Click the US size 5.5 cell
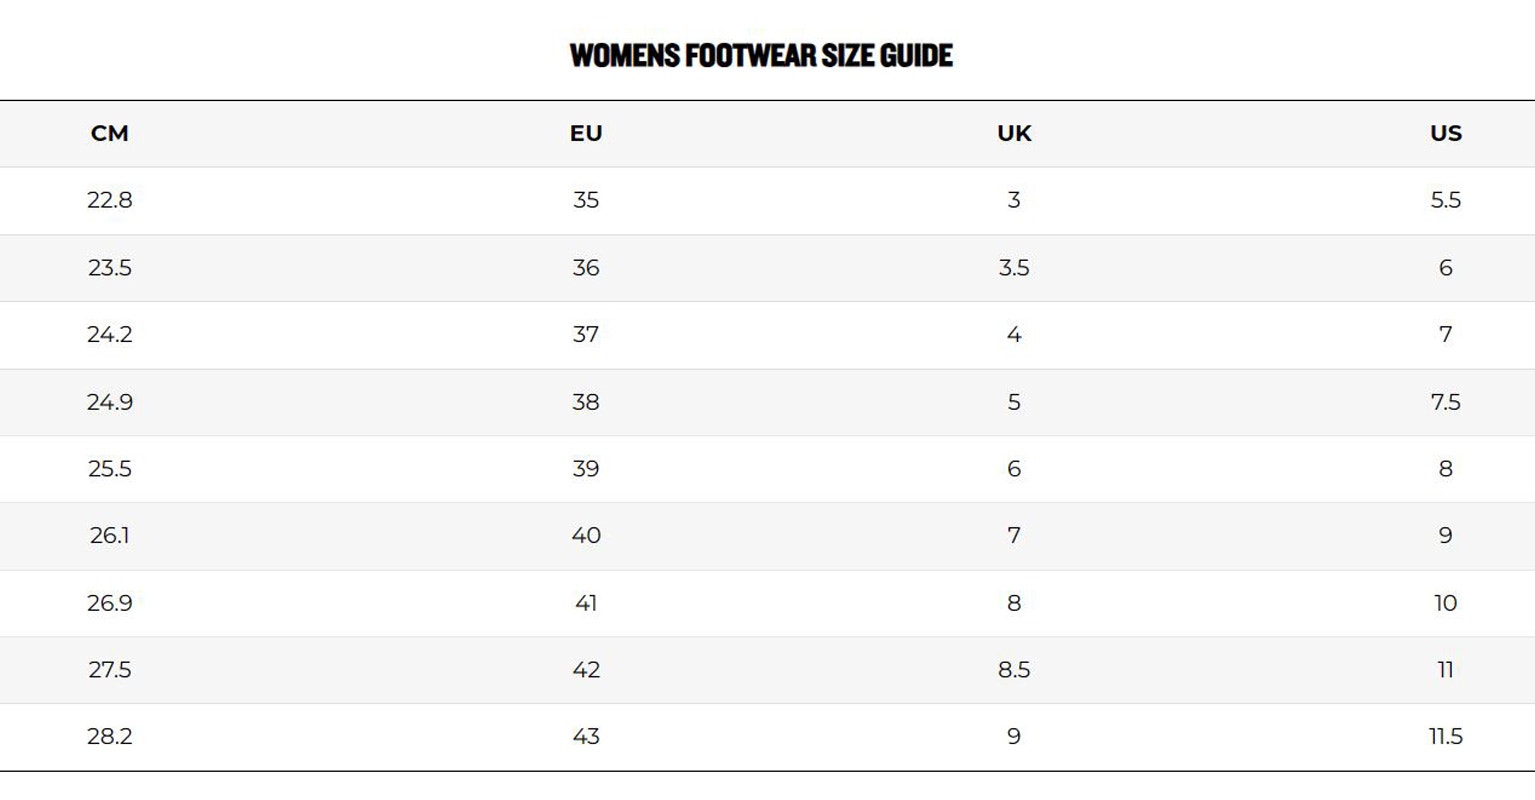Image resolution: width=1535 pixels, height=800 pixels. point(1446,200)
